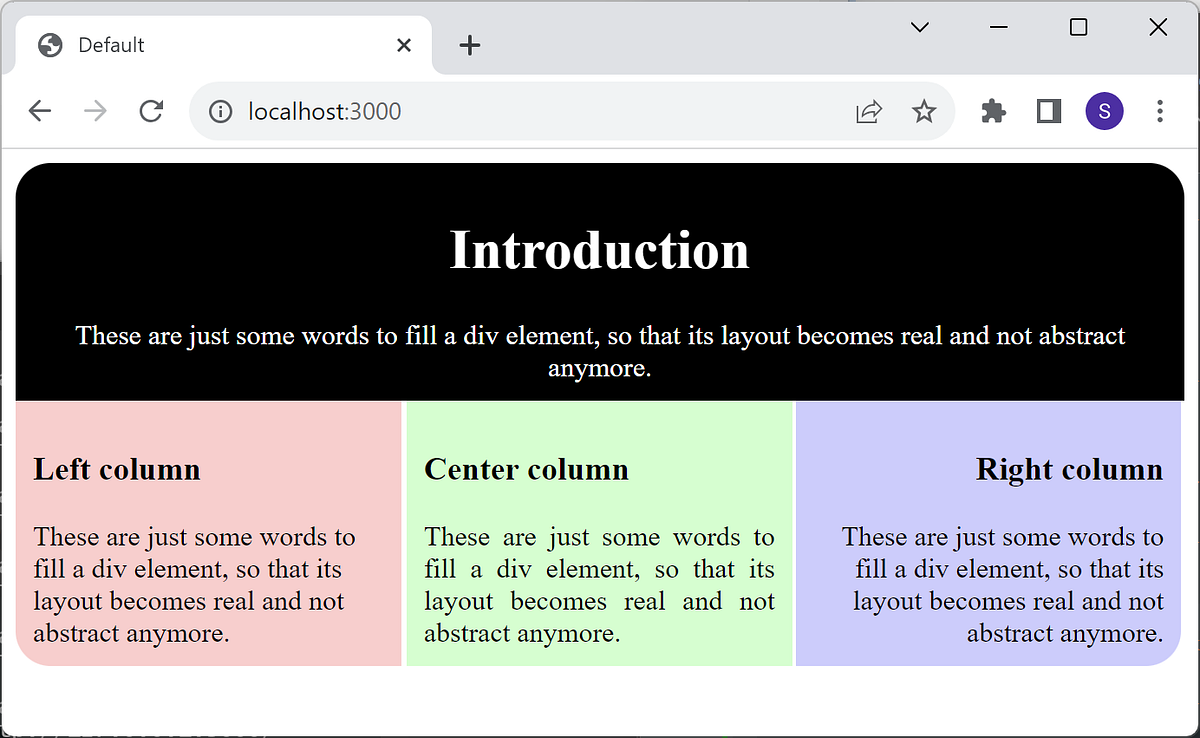Screen dimensions: 1200x738
Task: Open the browser profile avatar icon
Action: point(1104,111)
